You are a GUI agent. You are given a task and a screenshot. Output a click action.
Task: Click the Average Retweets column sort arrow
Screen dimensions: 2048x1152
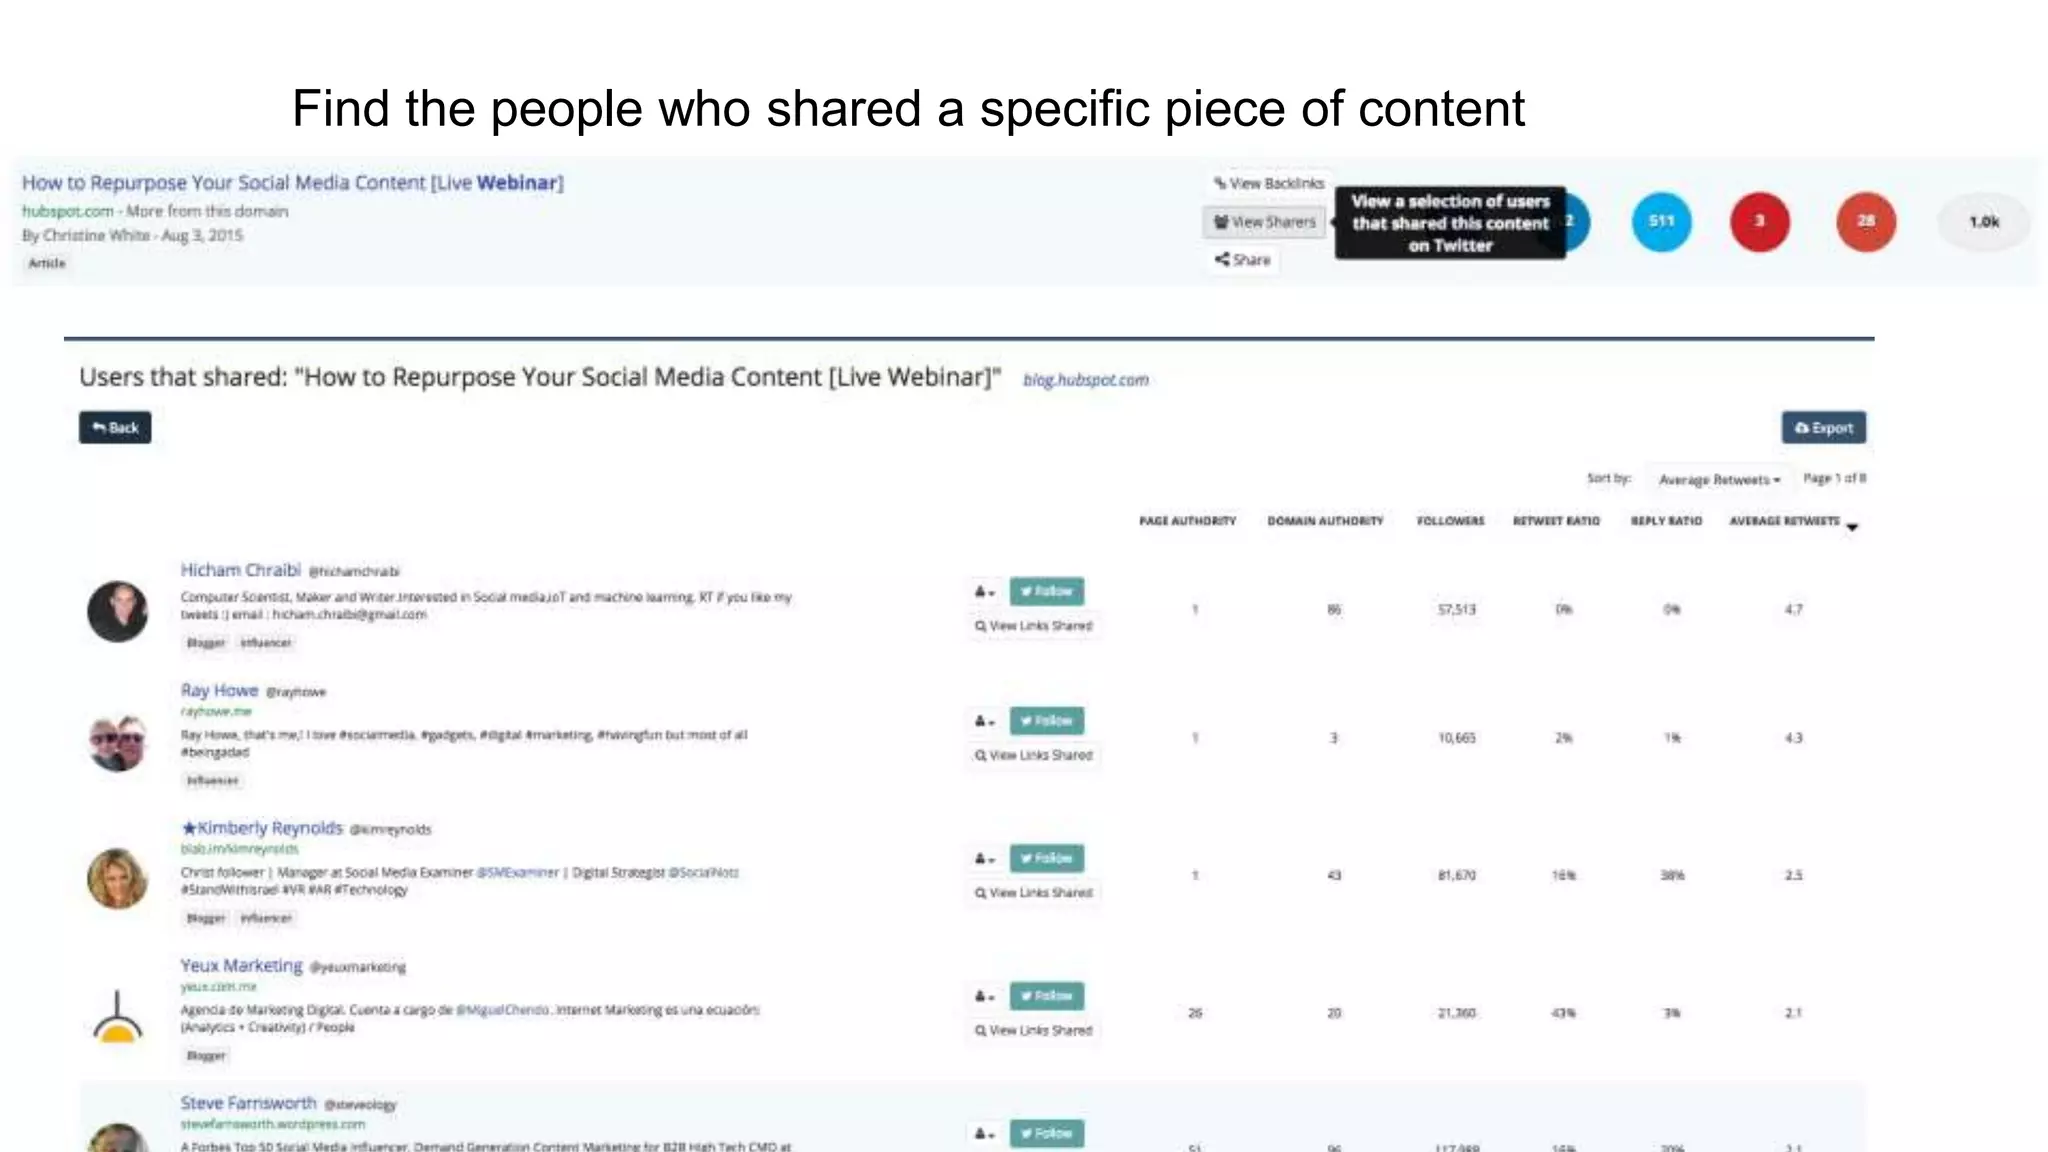[x=1852, y=527]
